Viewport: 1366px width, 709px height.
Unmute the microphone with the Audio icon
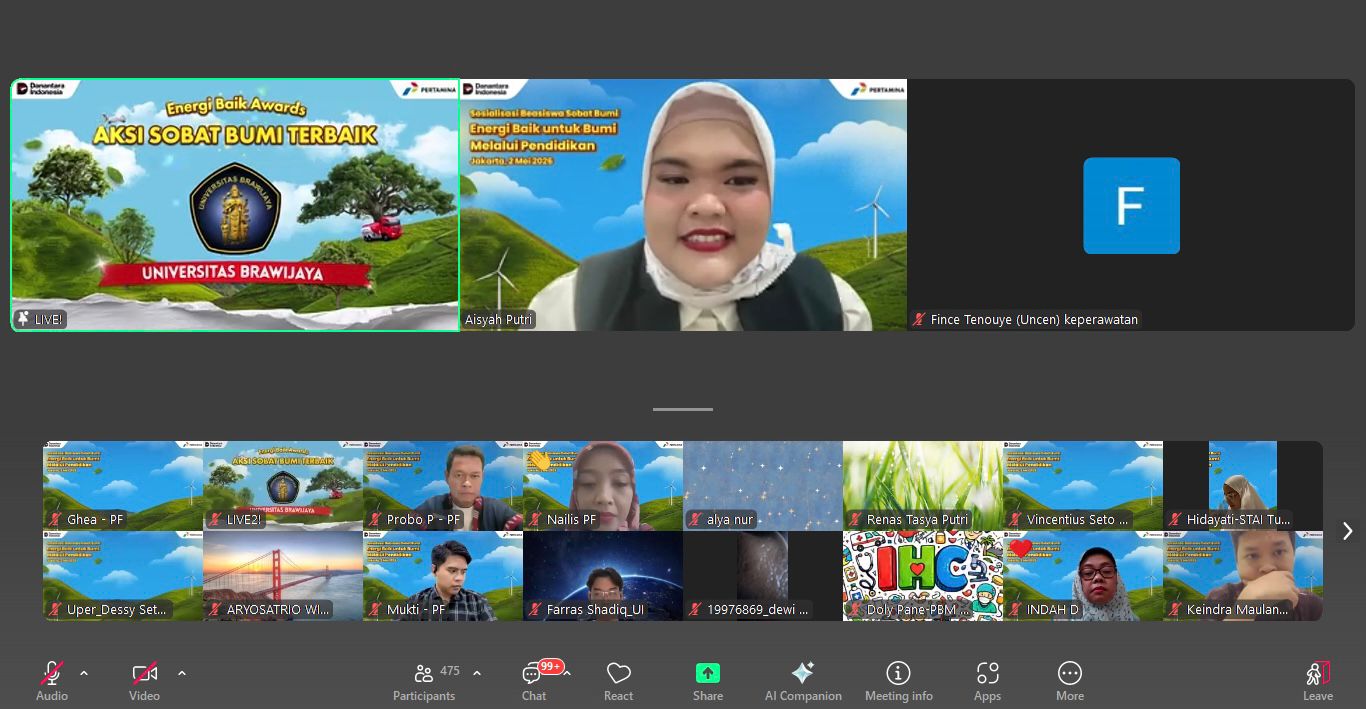click(52, 673)
